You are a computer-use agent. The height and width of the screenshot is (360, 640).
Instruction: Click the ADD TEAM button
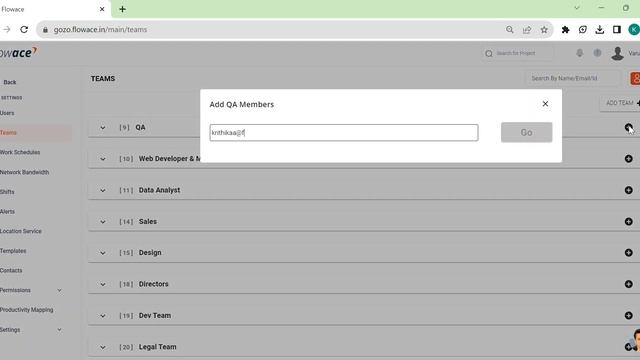620,103
